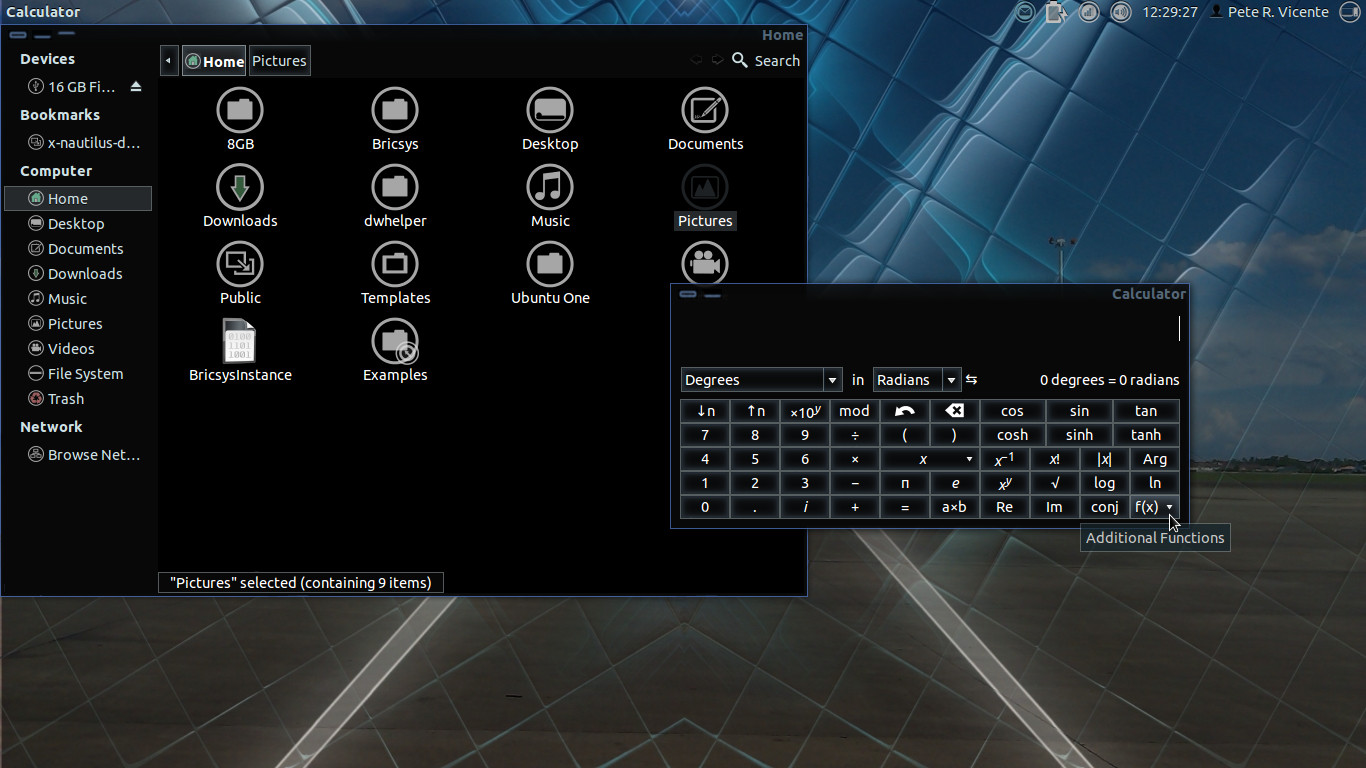Select the Templates folder icon
Screen dimensions: 1366x768
pos(395,264)
